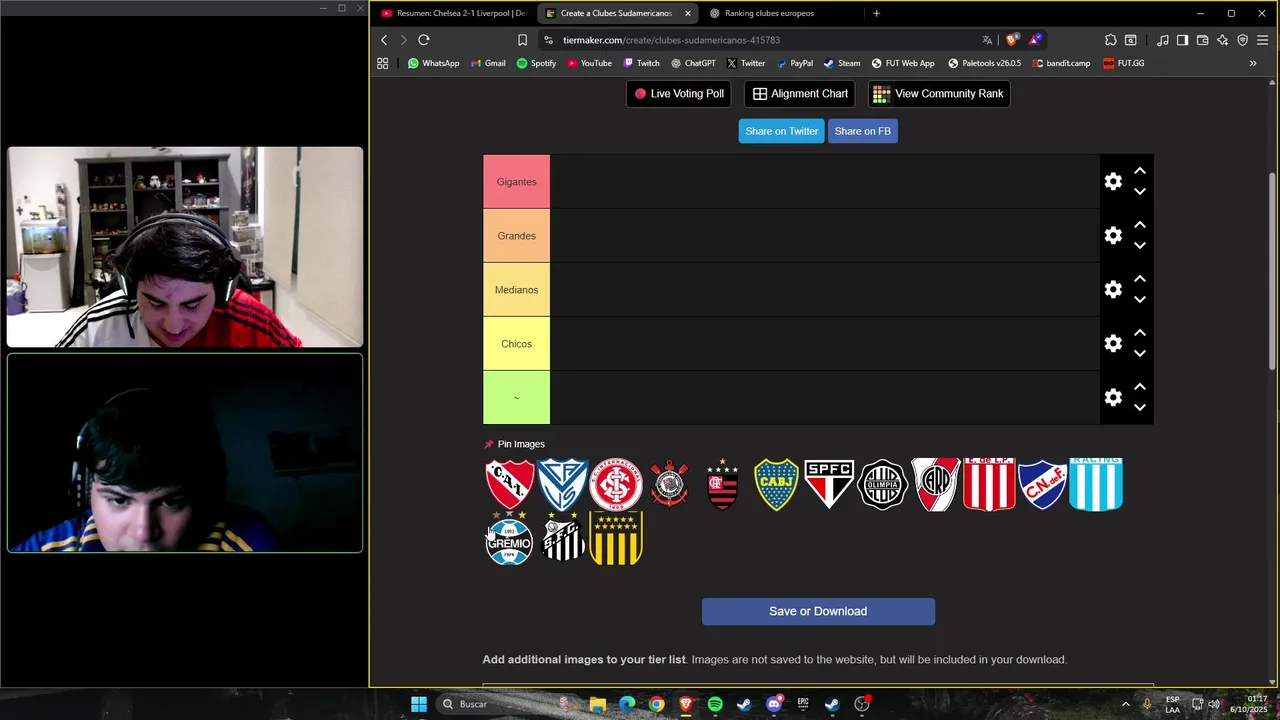Click the Grandes tier label
Viewport: 1280px width, 720px height.
(x=516, y=236)
